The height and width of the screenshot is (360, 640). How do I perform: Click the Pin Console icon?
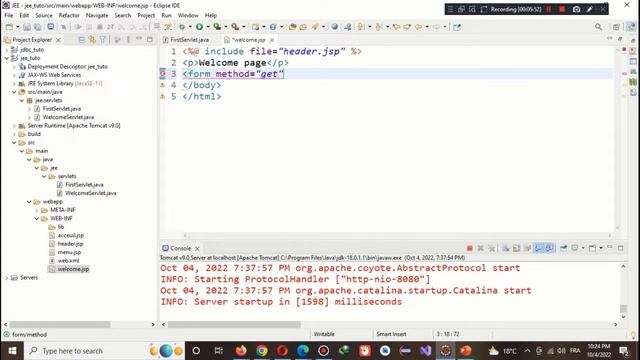click(x=564, y=248)
